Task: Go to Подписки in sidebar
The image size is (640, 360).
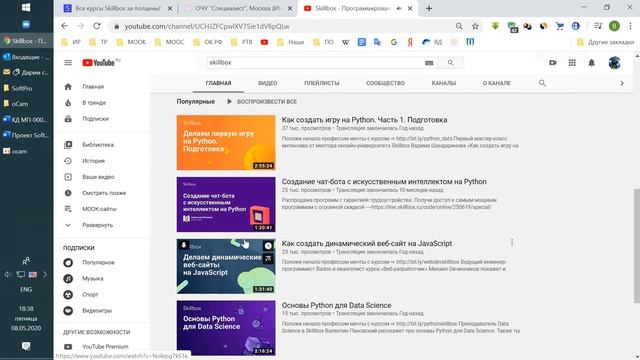Action: click(96, 119)
